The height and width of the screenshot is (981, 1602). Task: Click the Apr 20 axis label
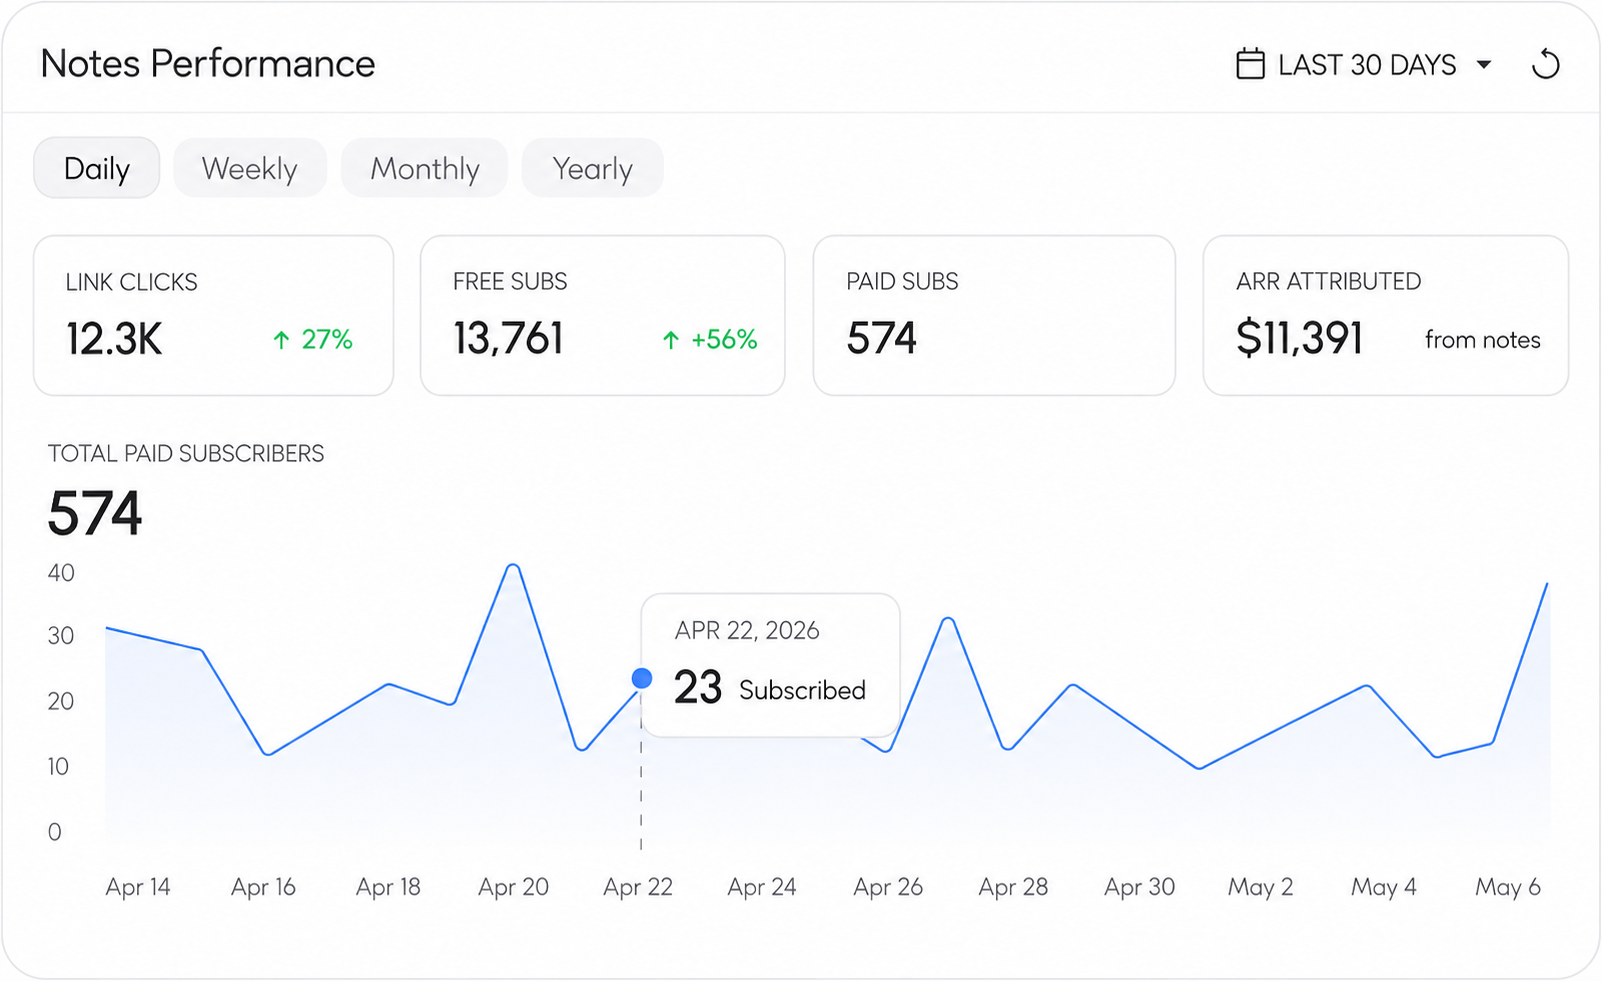(x=513, y=887)
